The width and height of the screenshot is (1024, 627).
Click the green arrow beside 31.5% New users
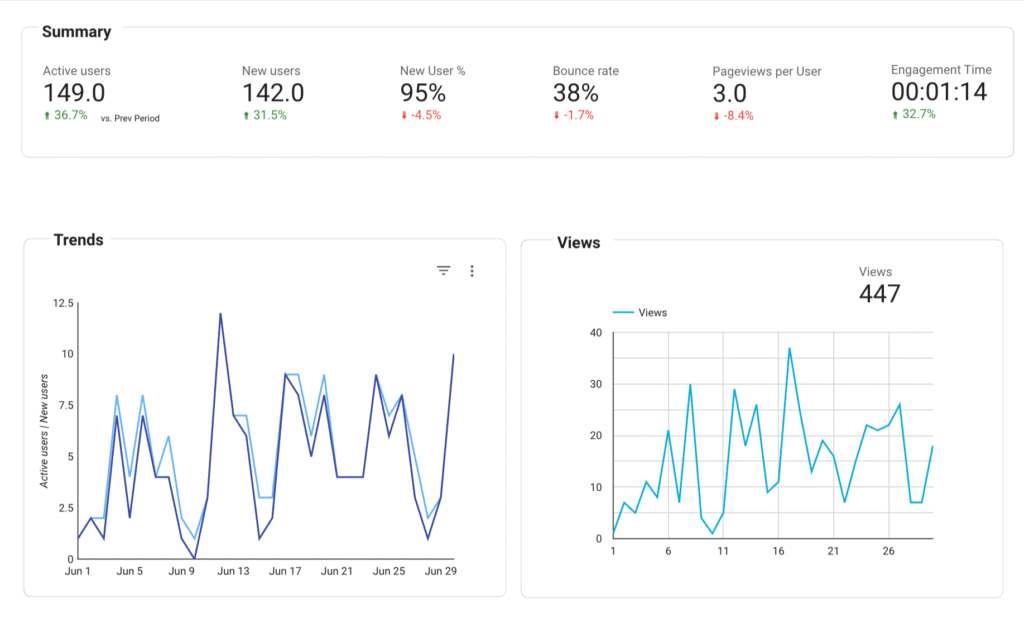pyautogui.click(x=246, y=116)
